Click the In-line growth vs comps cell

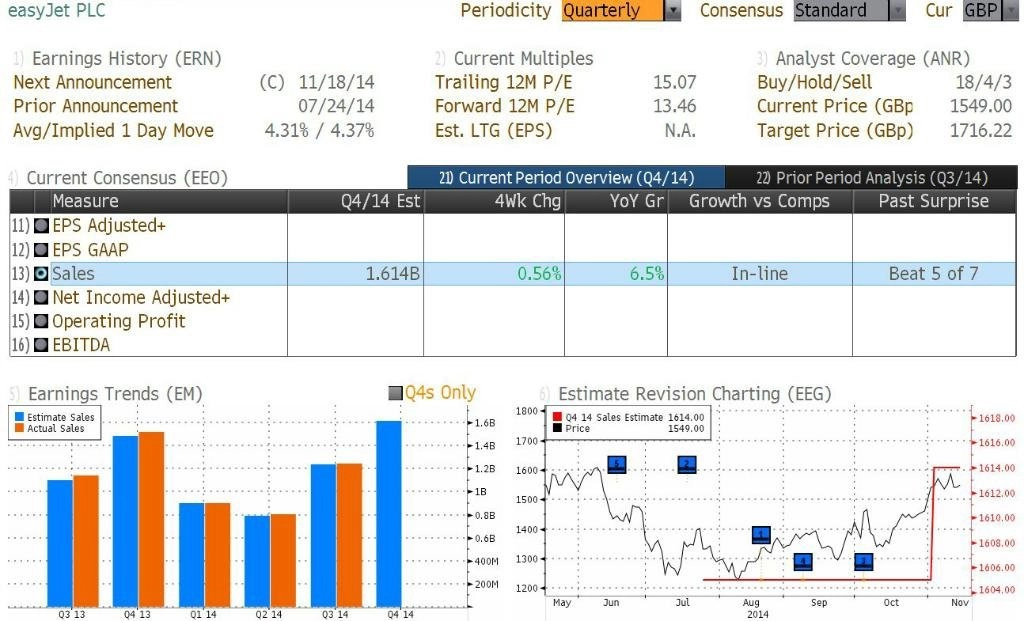pyautogui.click(x=760, y=274)
